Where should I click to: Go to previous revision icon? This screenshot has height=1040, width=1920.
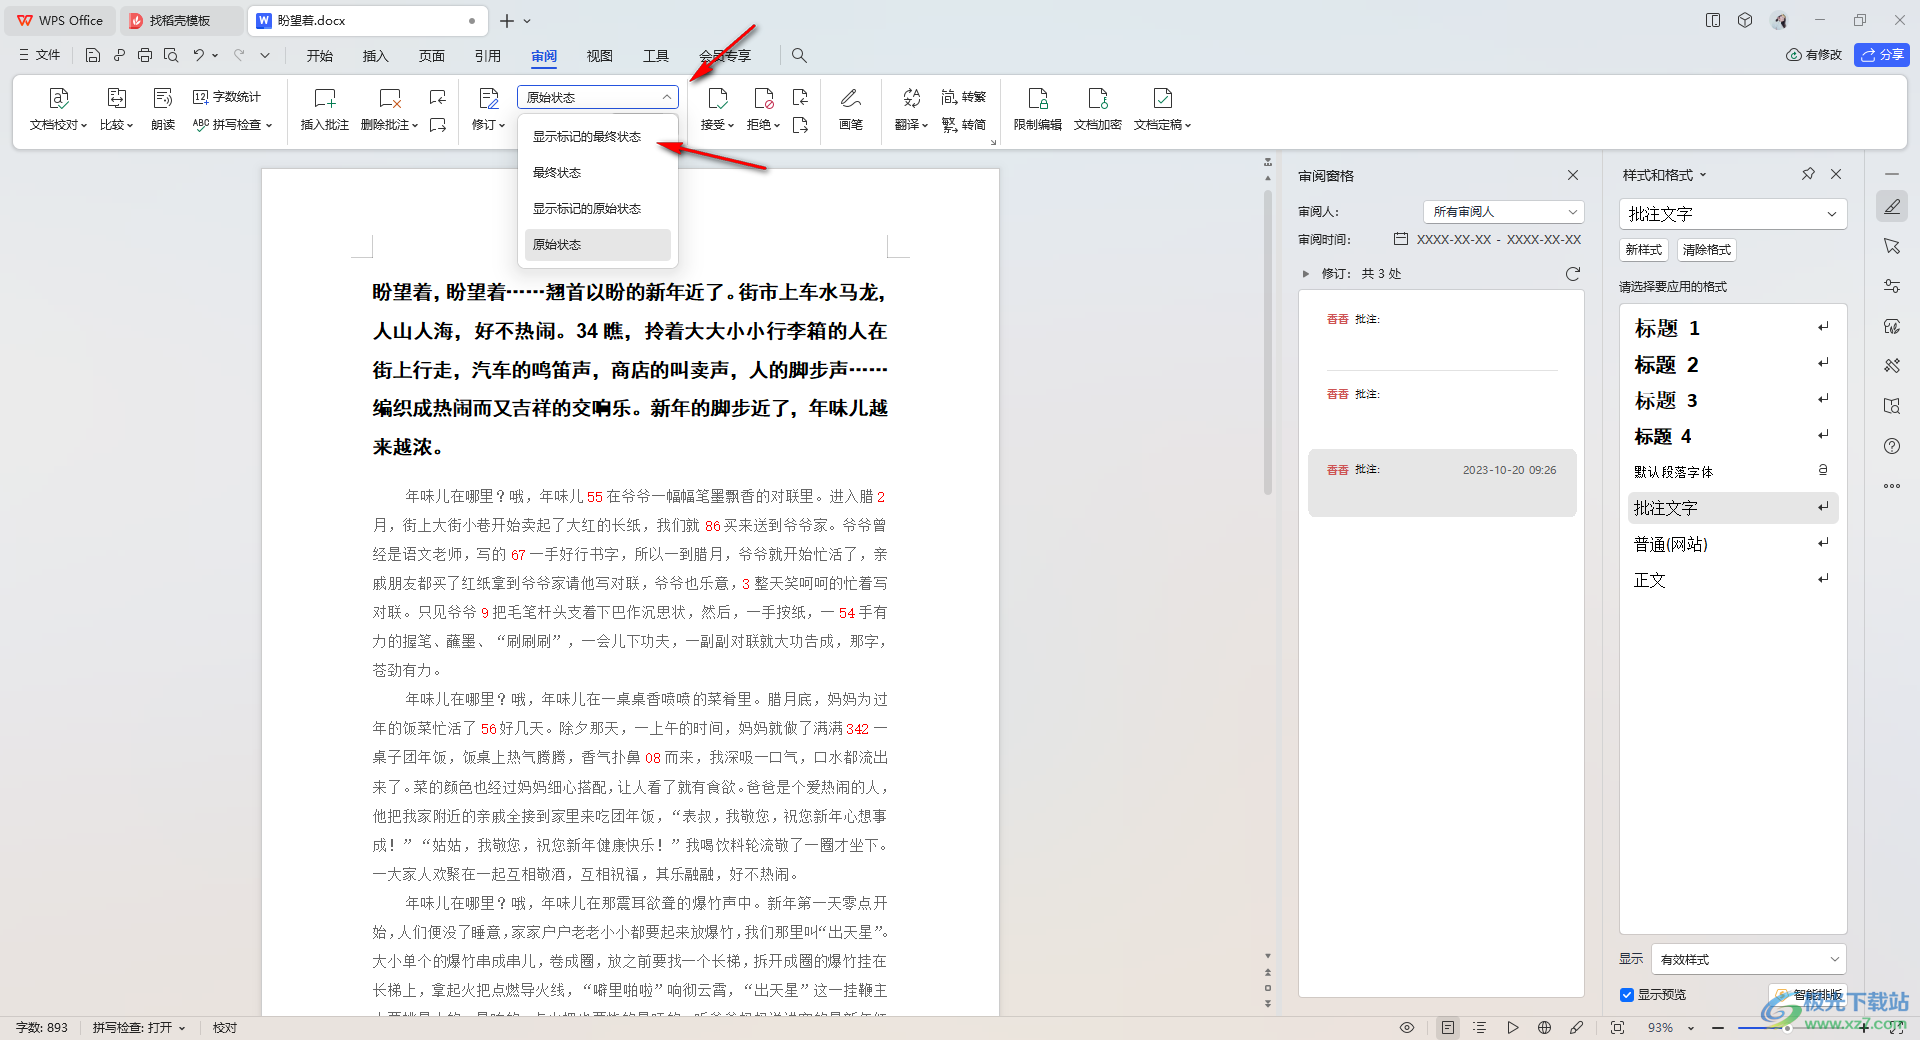pyautogui.click(x=800, y=97)
